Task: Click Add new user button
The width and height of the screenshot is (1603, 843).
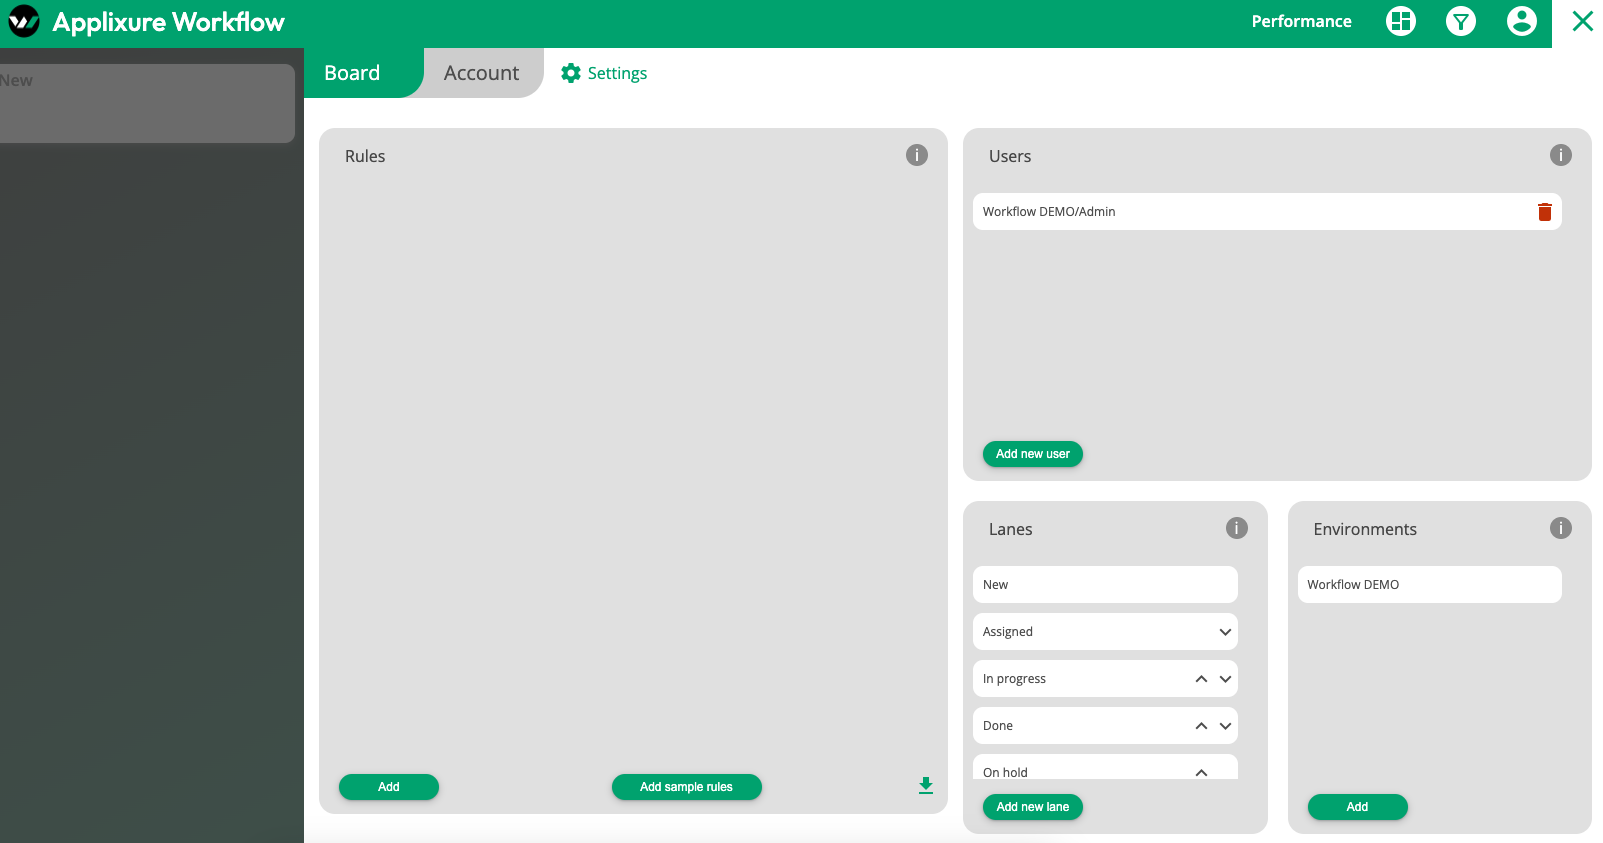Action: click(1033, 454)
